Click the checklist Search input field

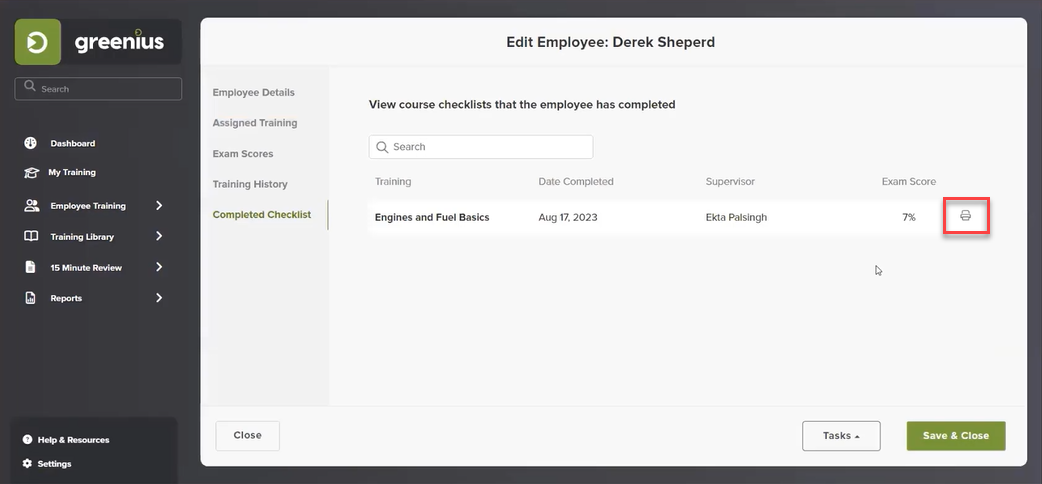pos(481,147)
